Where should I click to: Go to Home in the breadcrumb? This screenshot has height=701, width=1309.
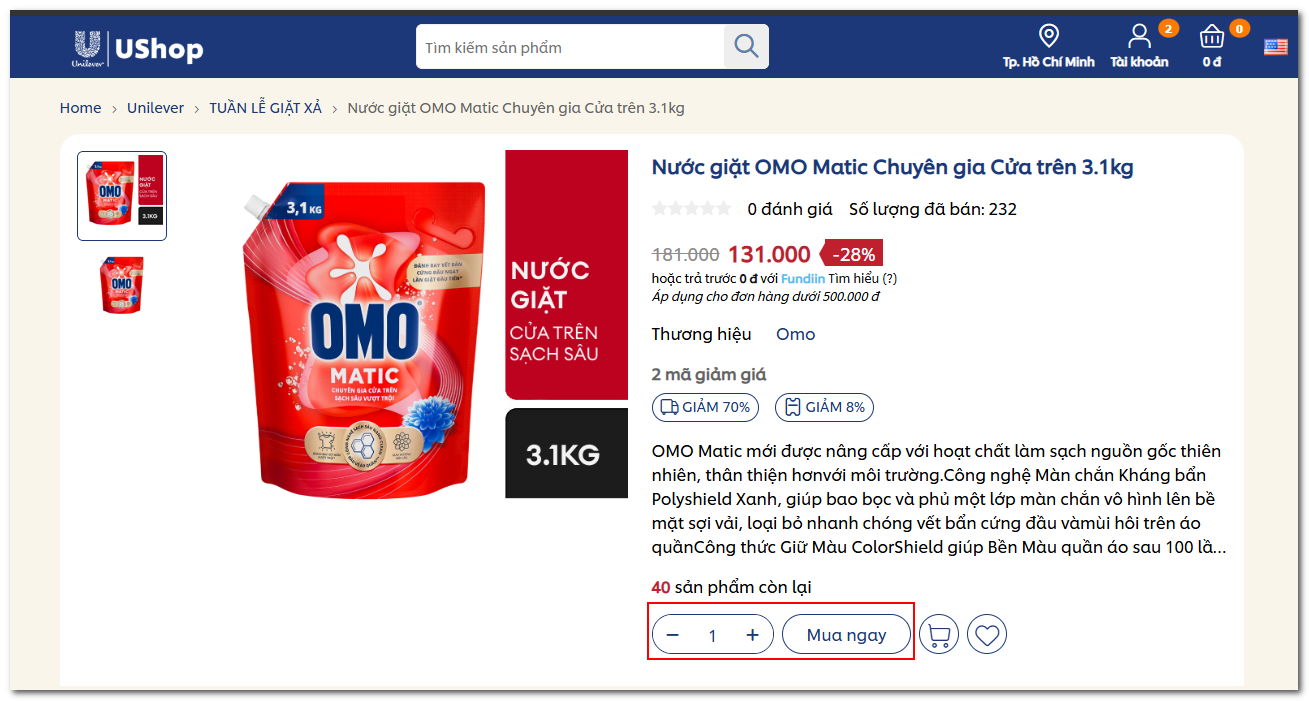pos(80,108)
